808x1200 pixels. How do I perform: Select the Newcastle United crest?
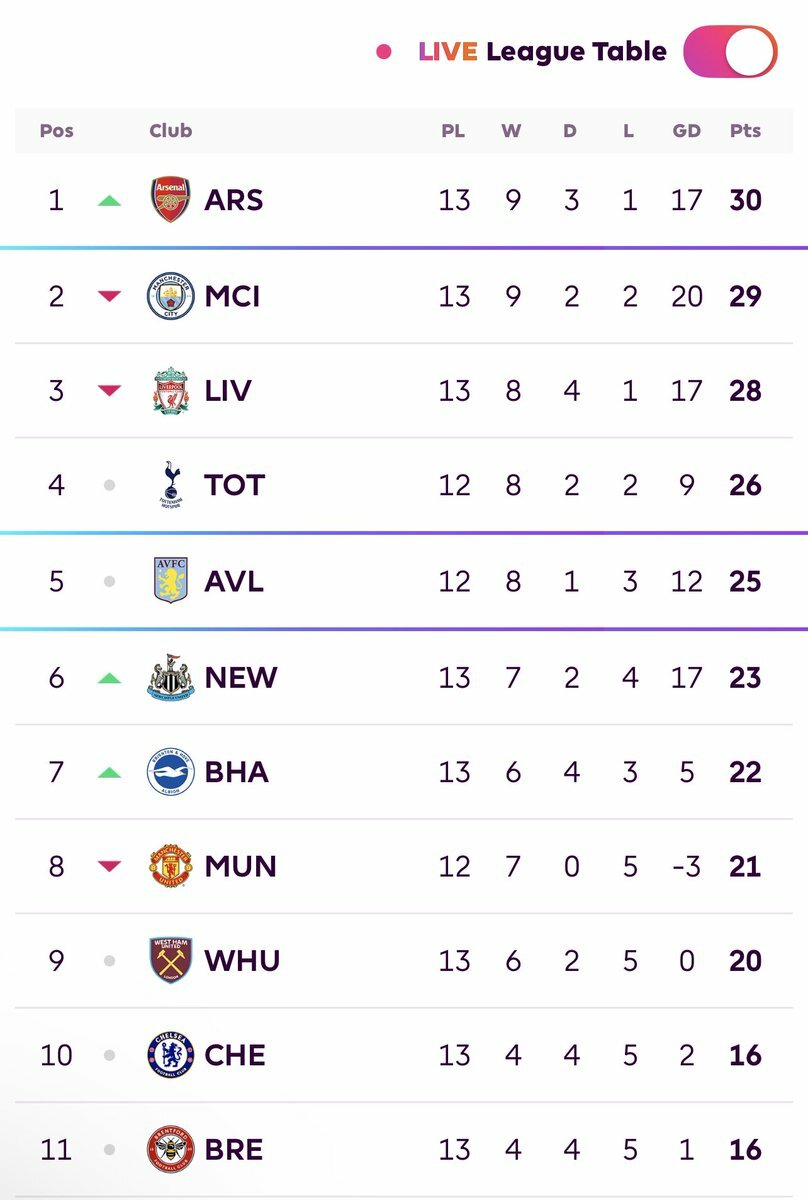click(x=170, y=677)
